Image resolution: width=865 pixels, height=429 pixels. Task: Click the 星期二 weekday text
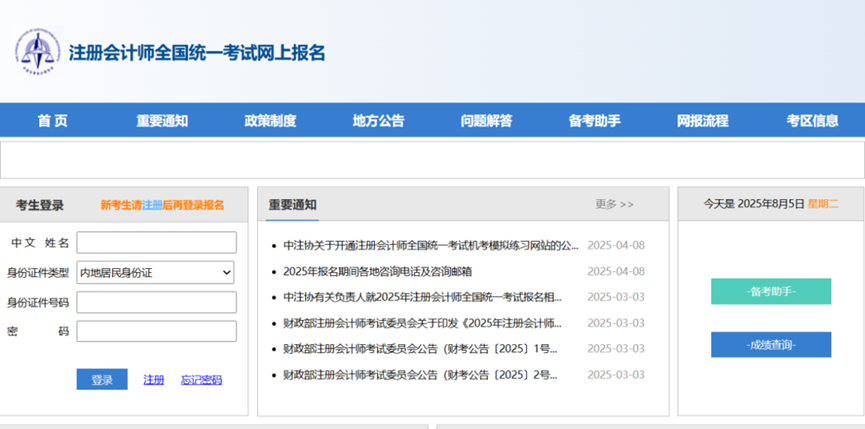click(823, 204)
